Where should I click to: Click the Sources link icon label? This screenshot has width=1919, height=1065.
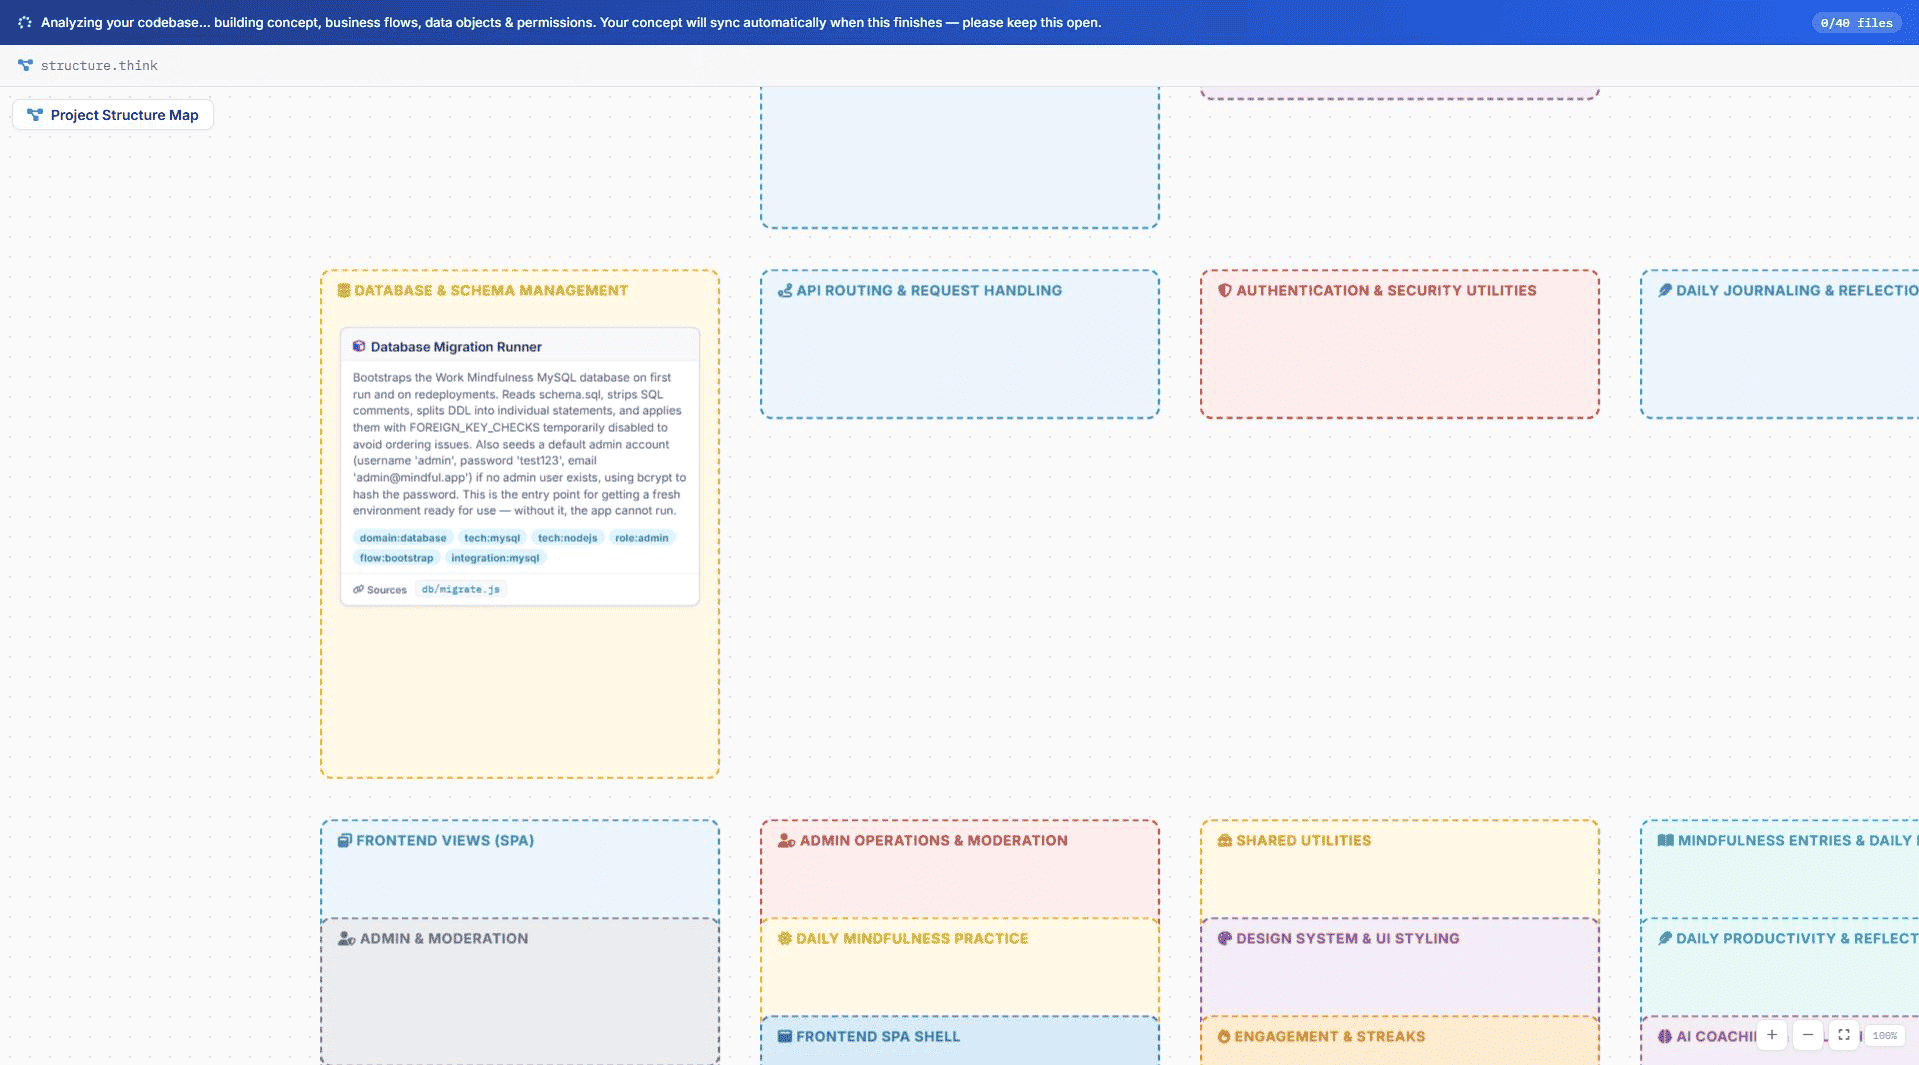click(380, 590)
